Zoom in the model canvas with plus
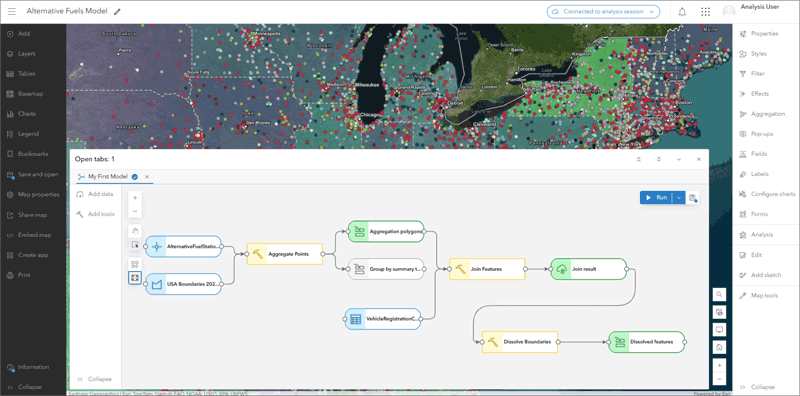Viewport: 800px width, 396px height. tap(135, 198)
